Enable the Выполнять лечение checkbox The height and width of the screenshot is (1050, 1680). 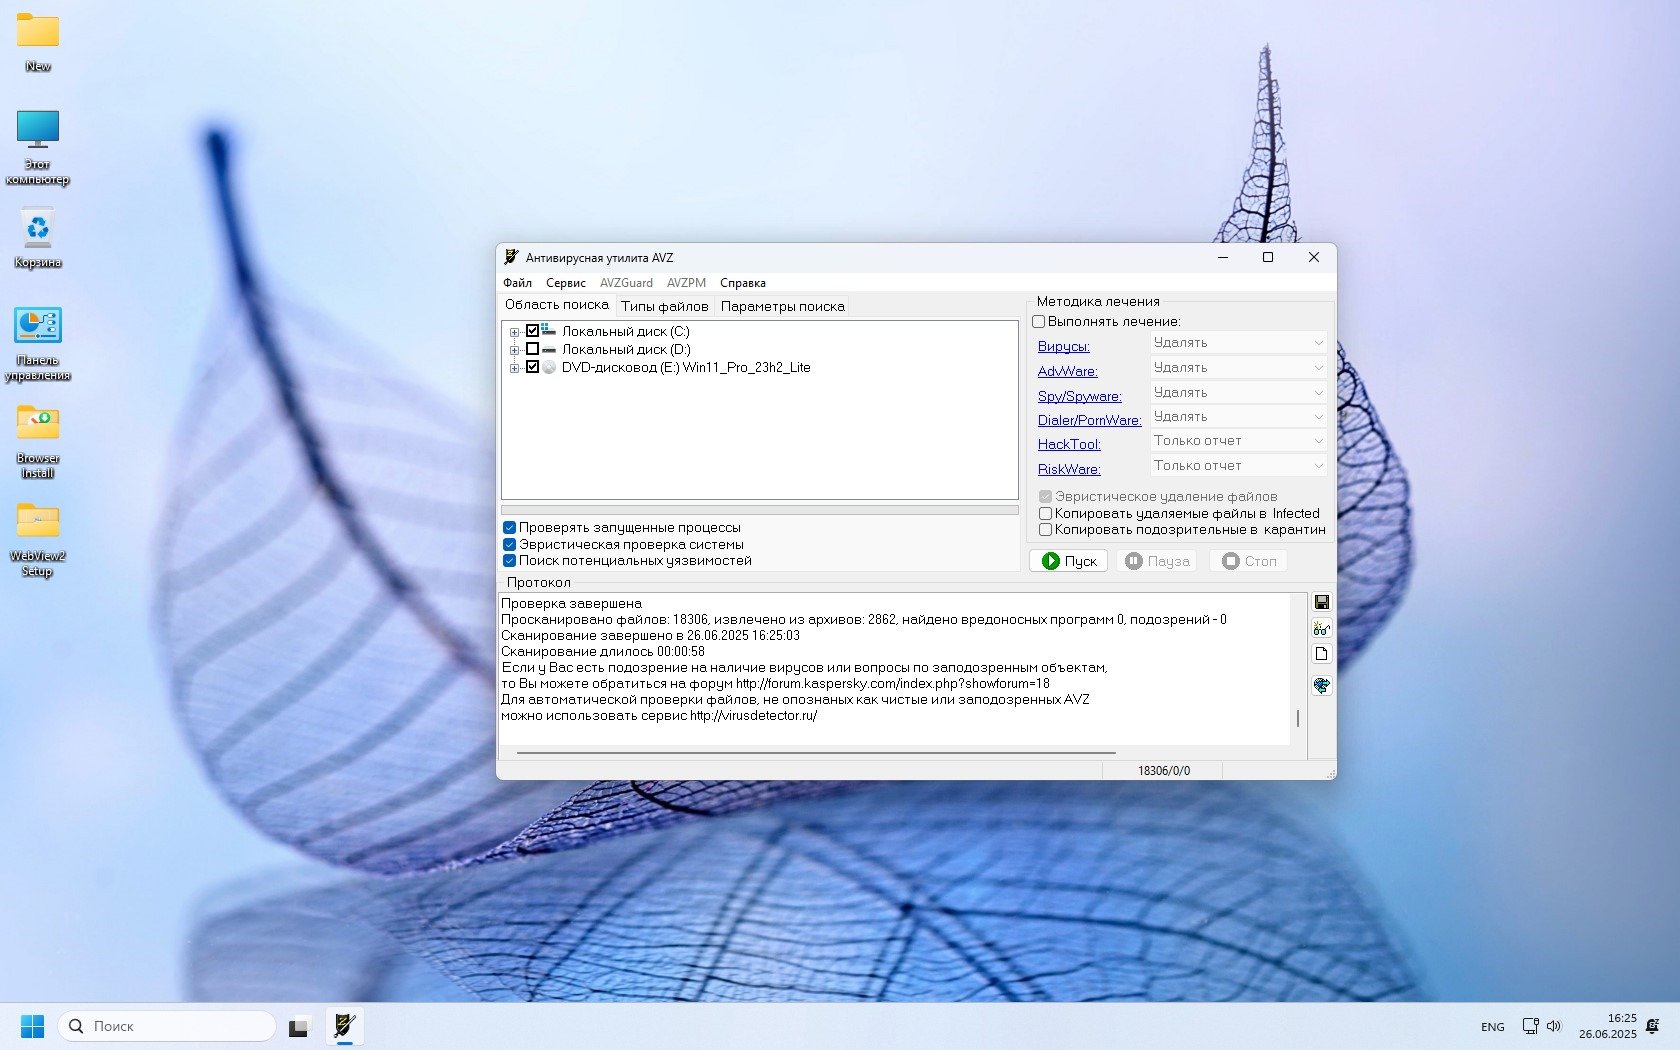coord(1039,322)
